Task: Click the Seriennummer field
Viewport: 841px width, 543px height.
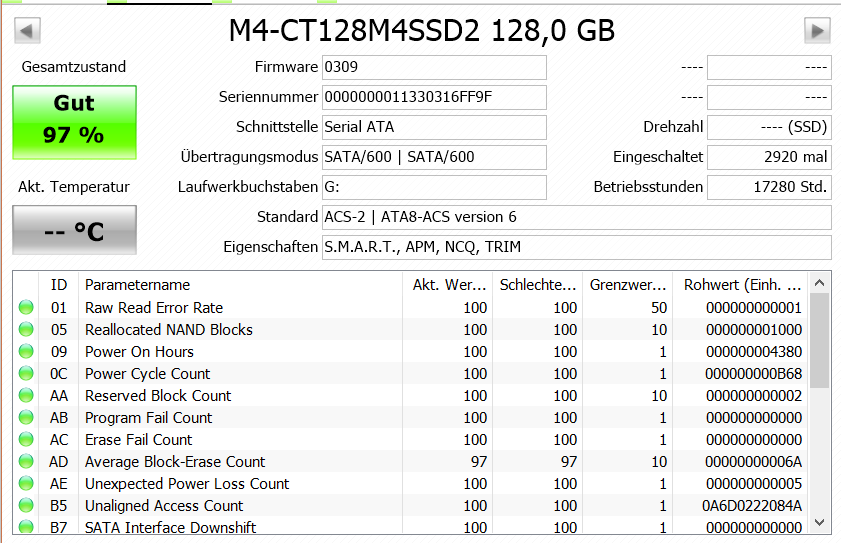Action: 434,97
